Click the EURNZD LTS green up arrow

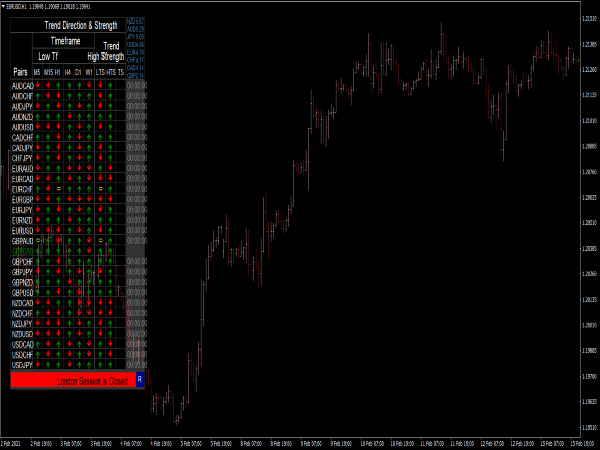point(100,220)
